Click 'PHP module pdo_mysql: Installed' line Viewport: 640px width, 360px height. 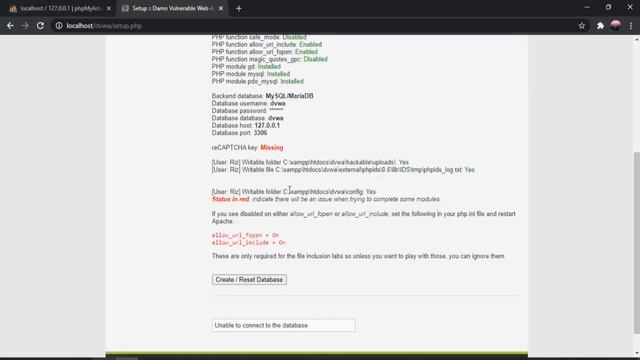pyautogui.click(x=258, y=81)
